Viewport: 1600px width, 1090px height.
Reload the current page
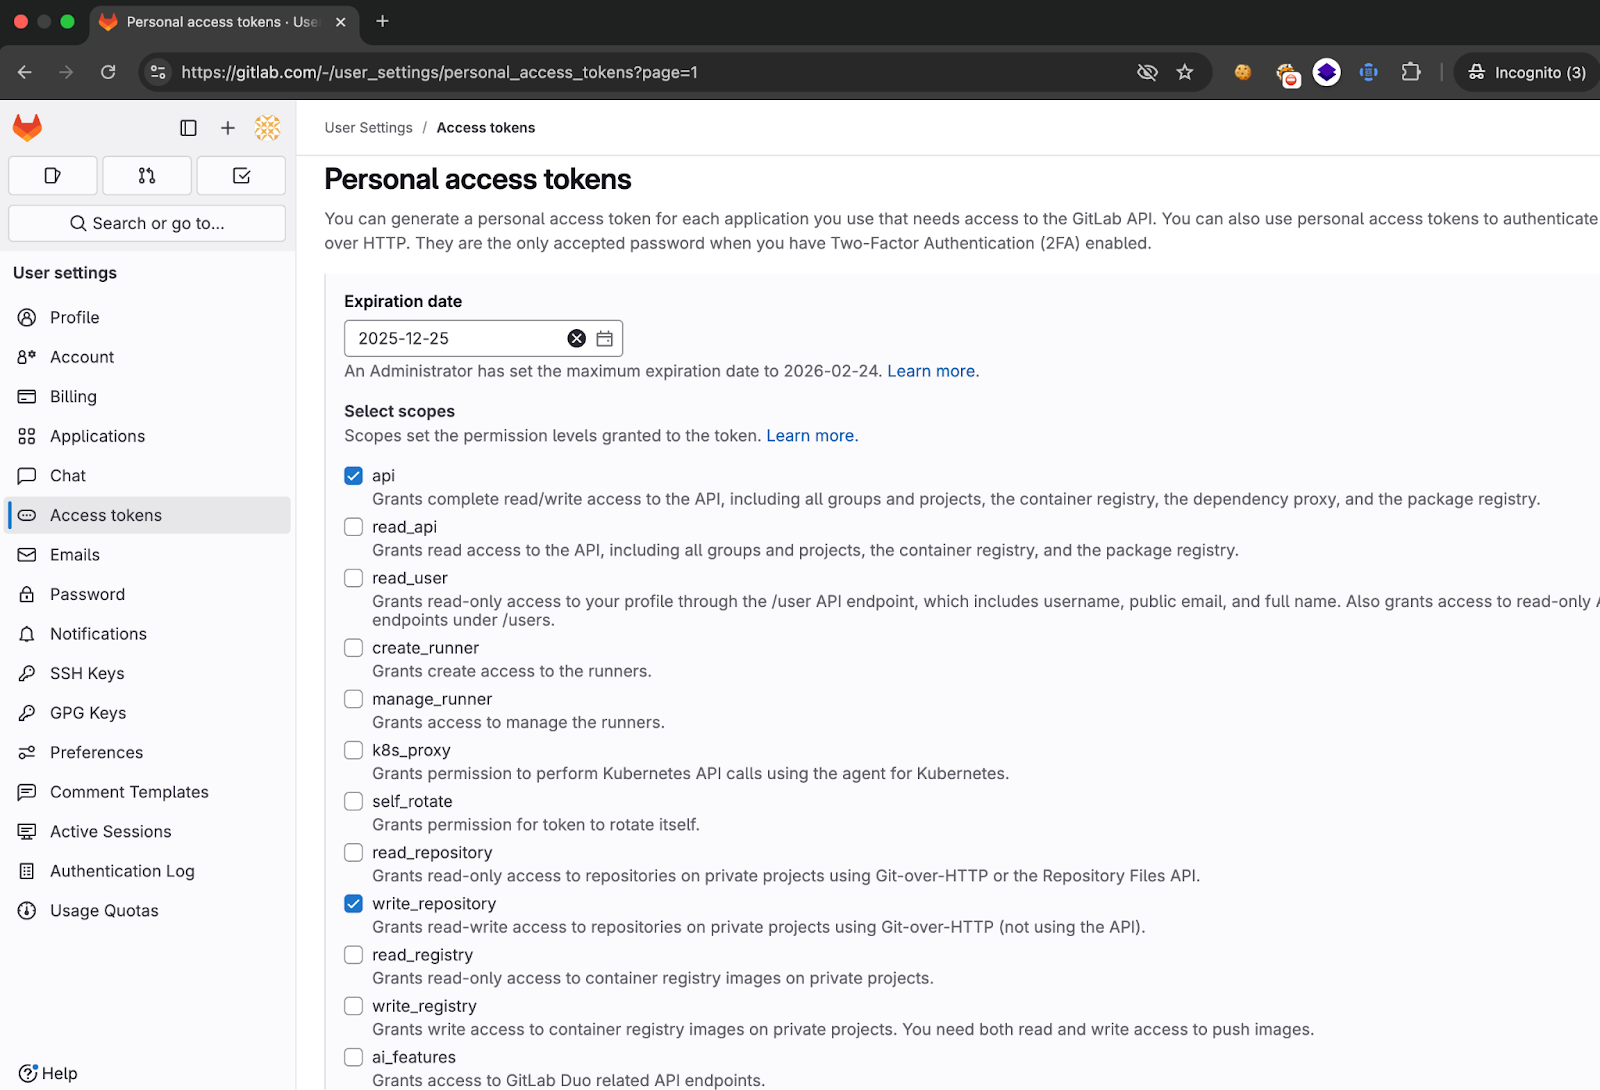[108, 72]
